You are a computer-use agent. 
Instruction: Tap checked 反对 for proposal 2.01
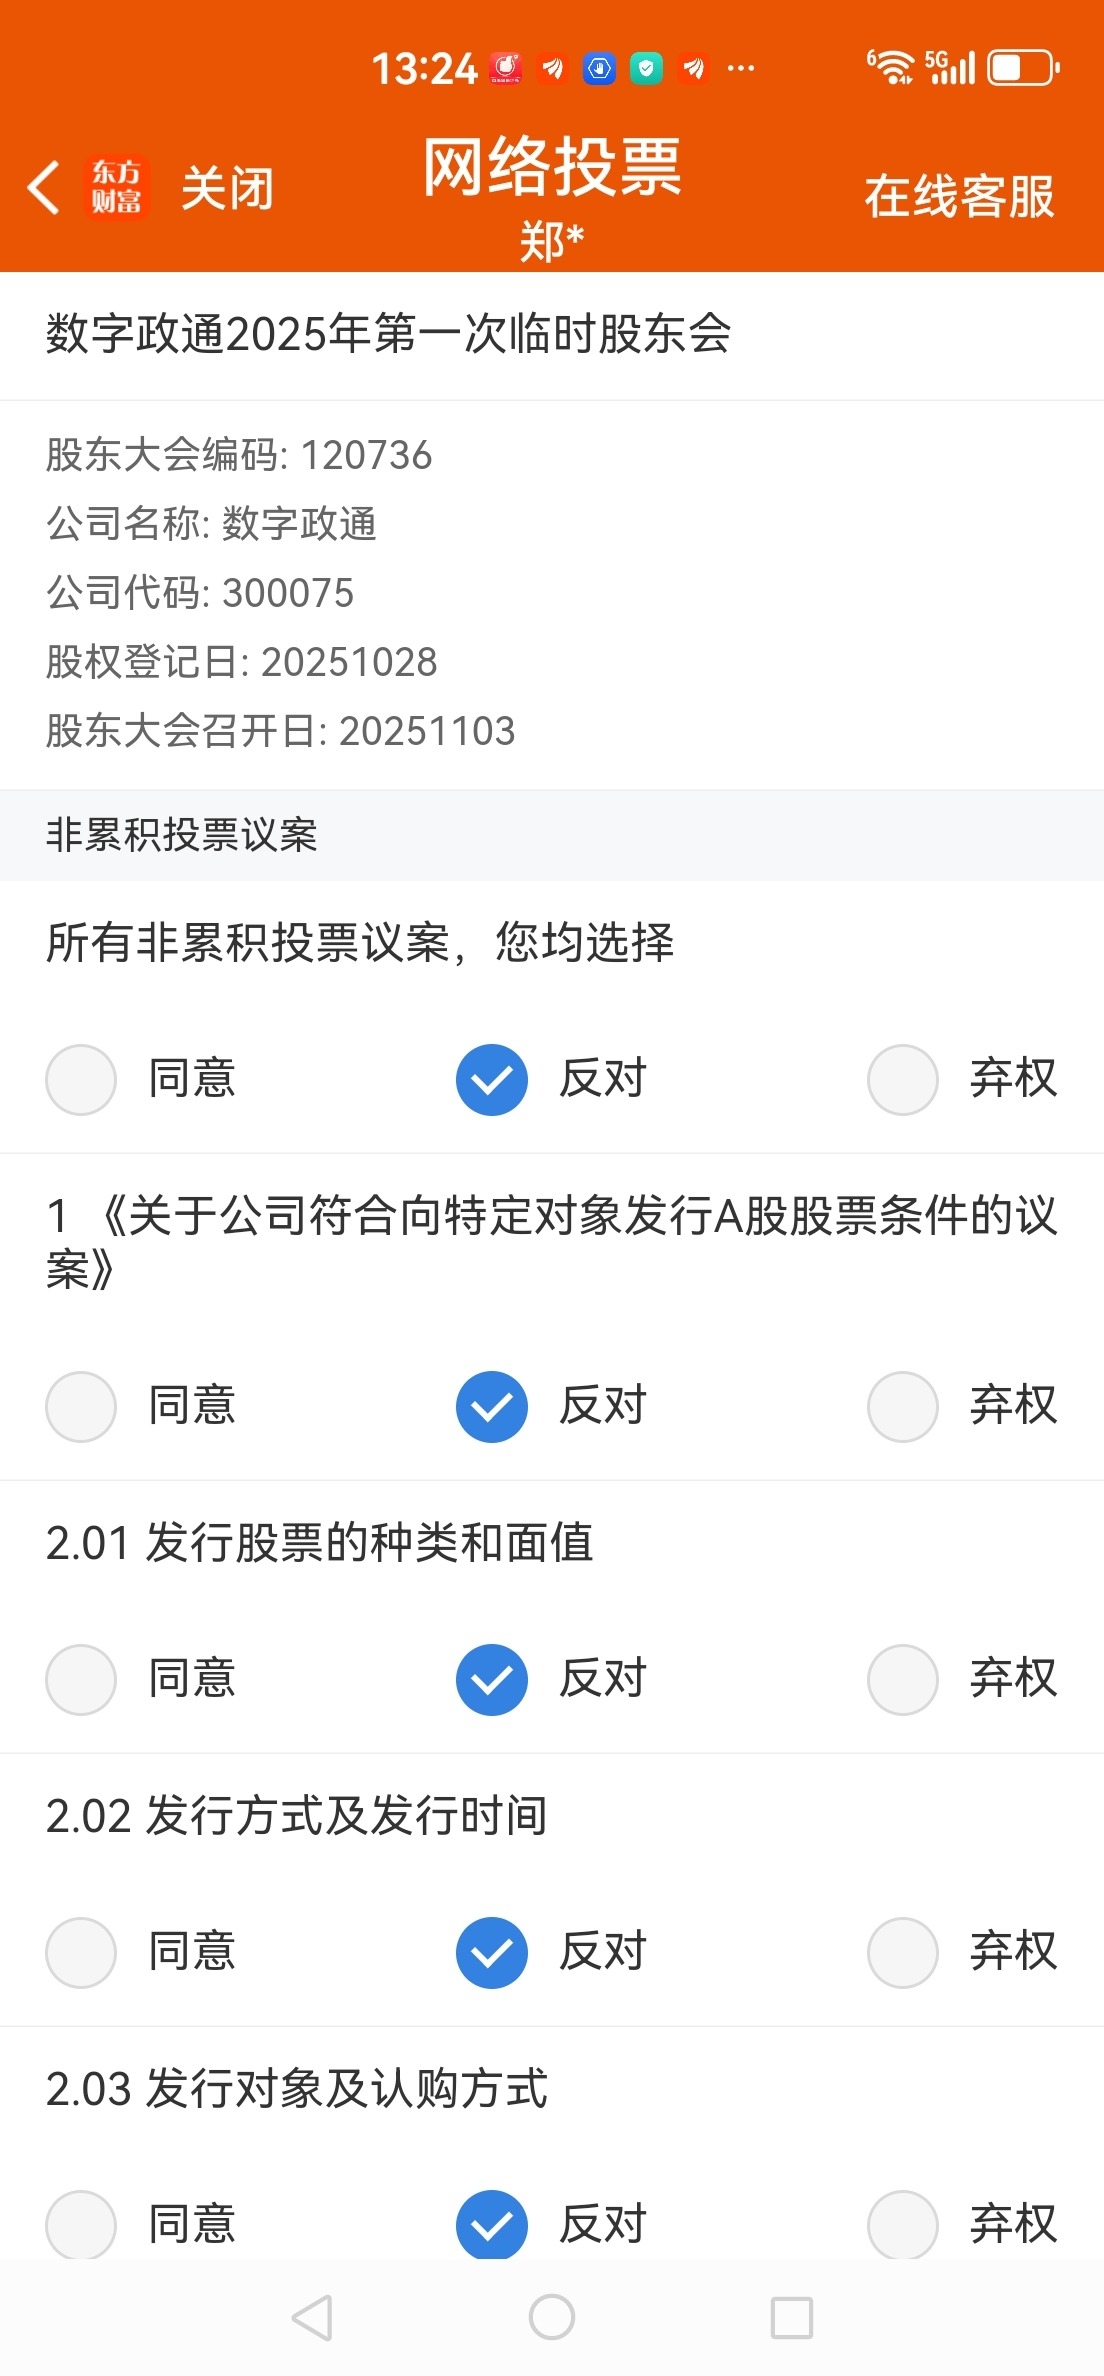[492, 1679]
